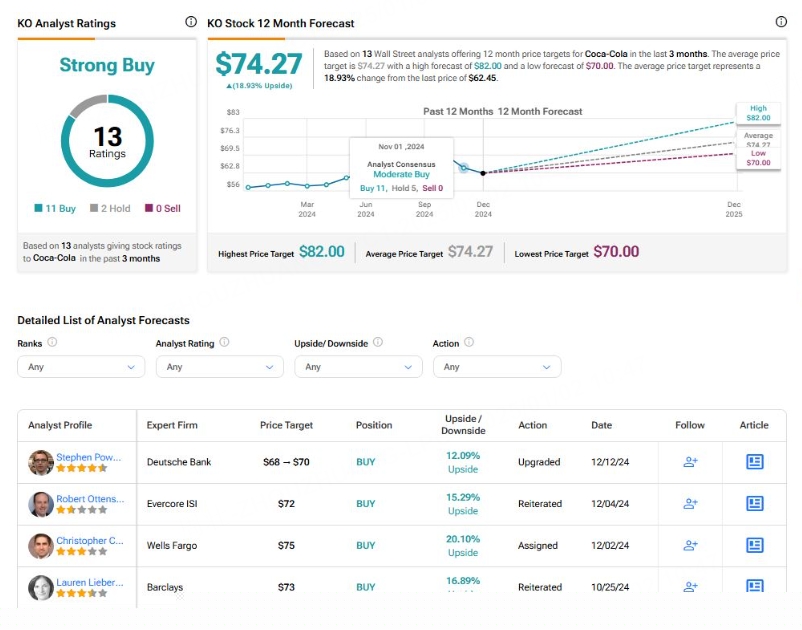The image size is (802, 630).
Task: Click the Expert Firm column header
Action: [172, 425]
